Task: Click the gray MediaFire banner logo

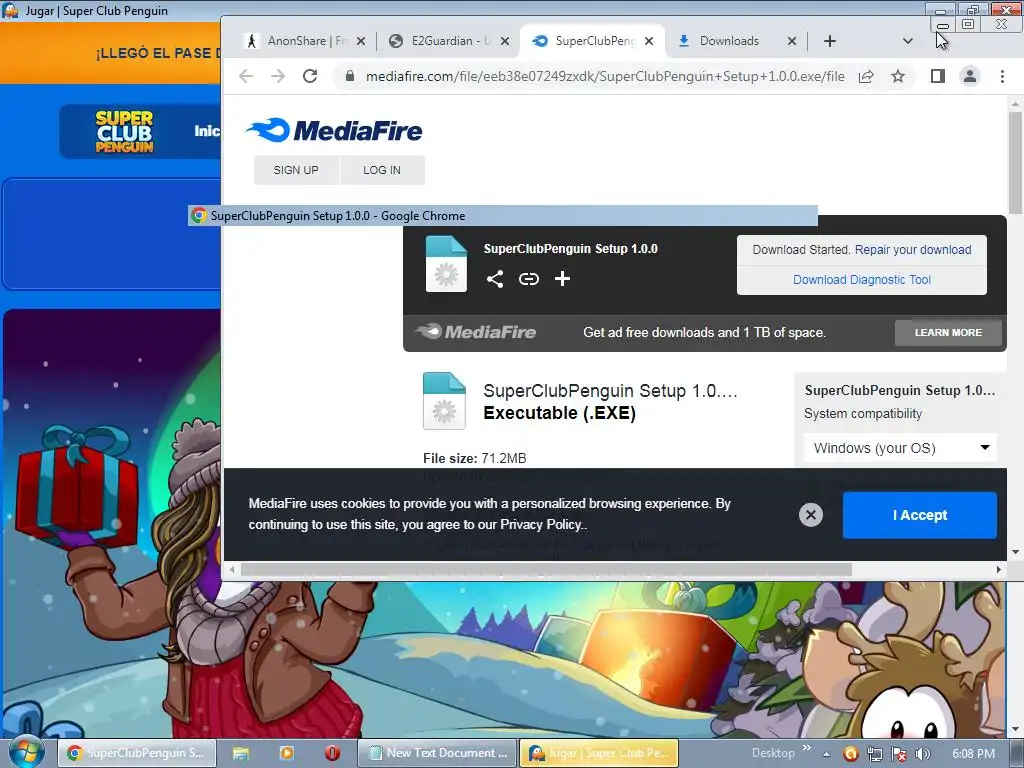Action: (x=475, y=332)
